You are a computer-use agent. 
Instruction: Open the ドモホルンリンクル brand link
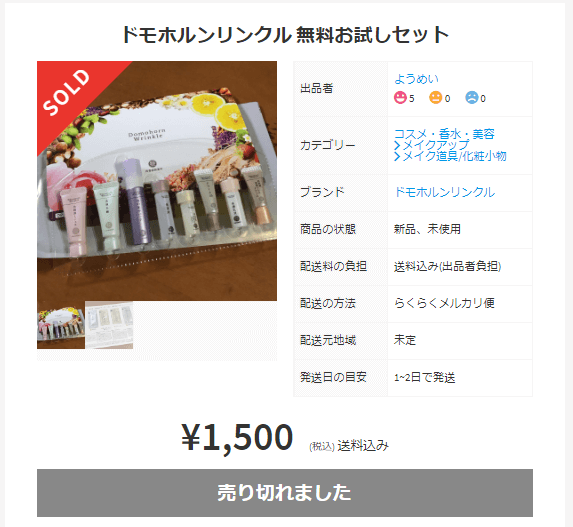(444, 192)
